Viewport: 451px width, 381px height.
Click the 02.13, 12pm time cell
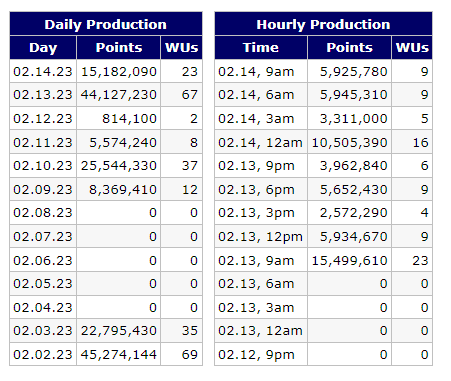tap(261, 237)
